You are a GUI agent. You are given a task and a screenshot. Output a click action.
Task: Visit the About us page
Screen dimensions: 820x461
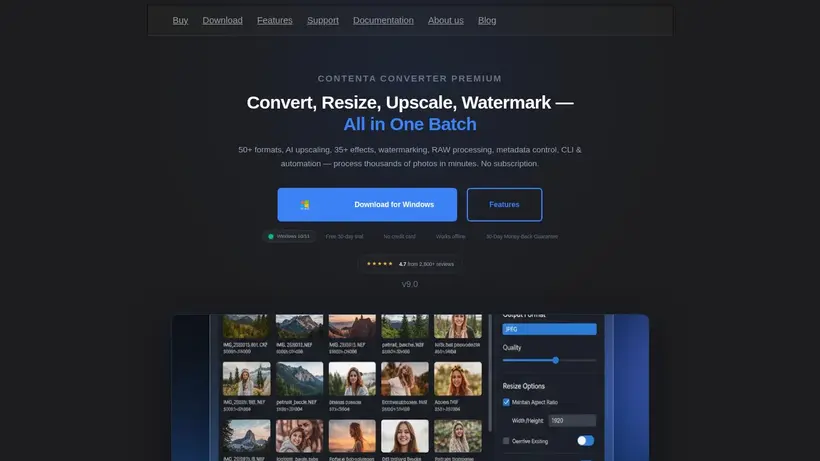click(446, 20)
